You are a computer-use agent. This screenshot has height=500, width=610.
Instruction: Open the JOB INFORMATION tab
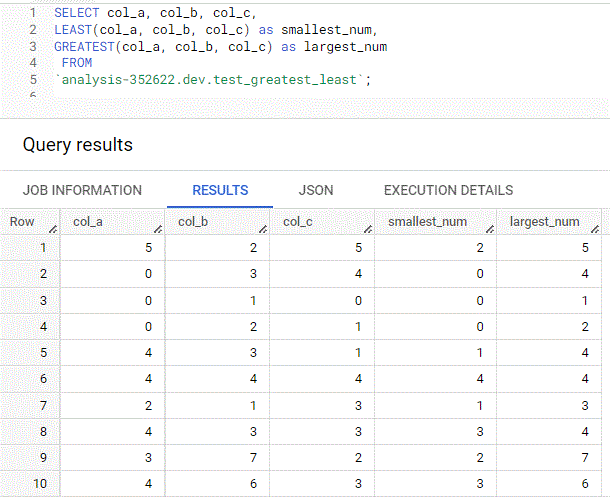pyautogui.click(x=82, y=190)
